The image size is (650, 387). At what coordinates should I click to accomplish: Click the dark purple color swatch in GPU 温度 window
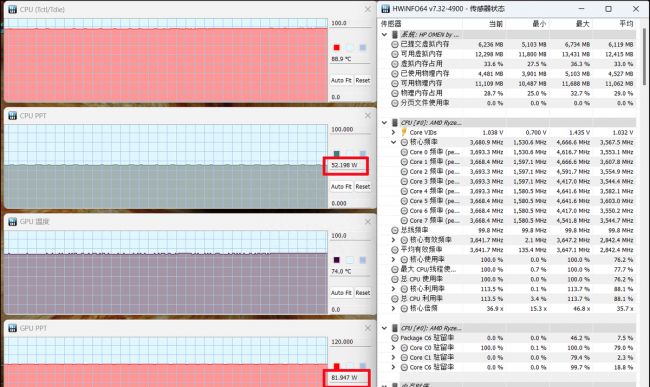pyautogui.click(x=337, y=260)
